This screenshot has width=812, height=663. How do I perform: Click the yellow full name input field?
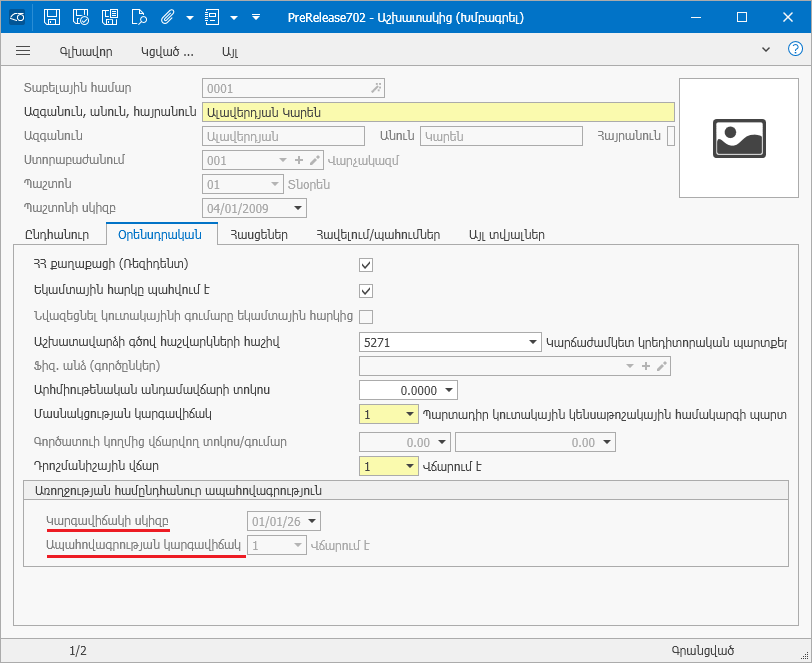(x=438, y=112)
